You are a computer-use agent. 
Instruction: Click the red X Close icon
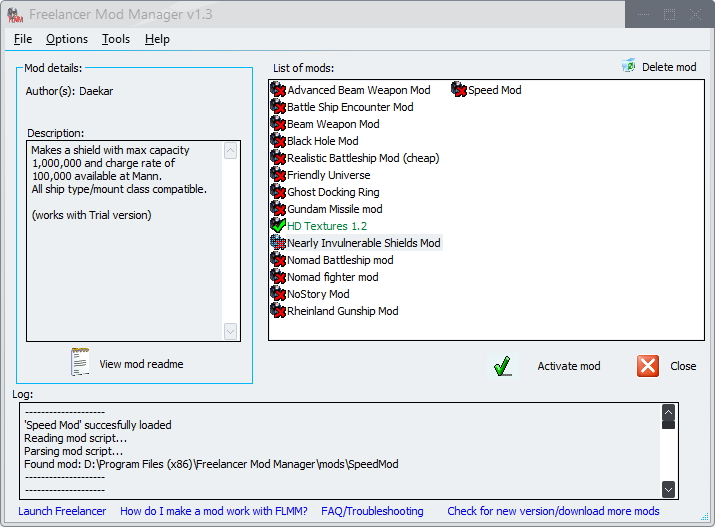[x=648, y=366]
